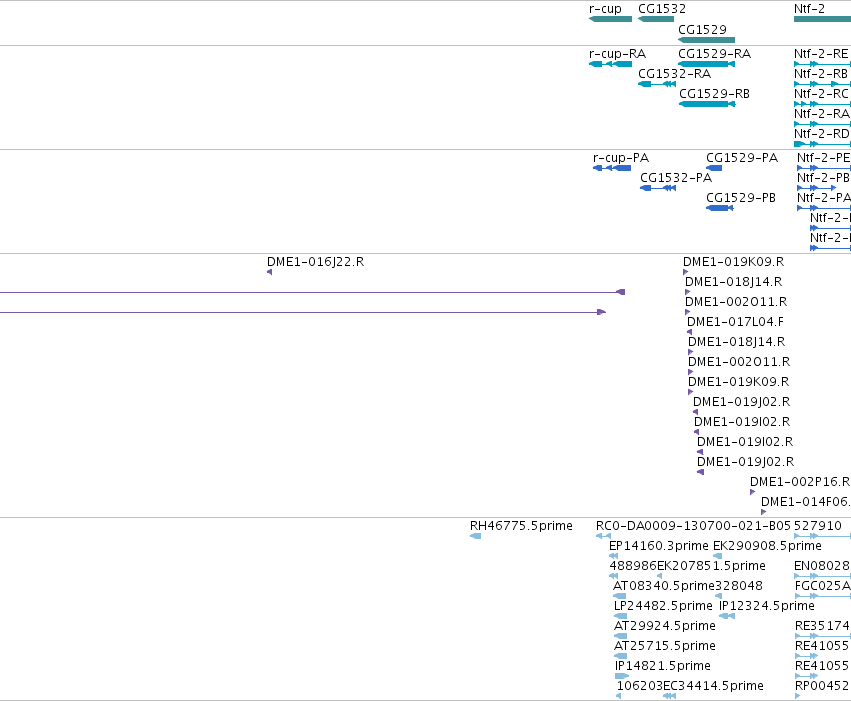851x701 pixels.
Task: Select the CG1529-PB protein feature
Action: click(x=720, y=208)
